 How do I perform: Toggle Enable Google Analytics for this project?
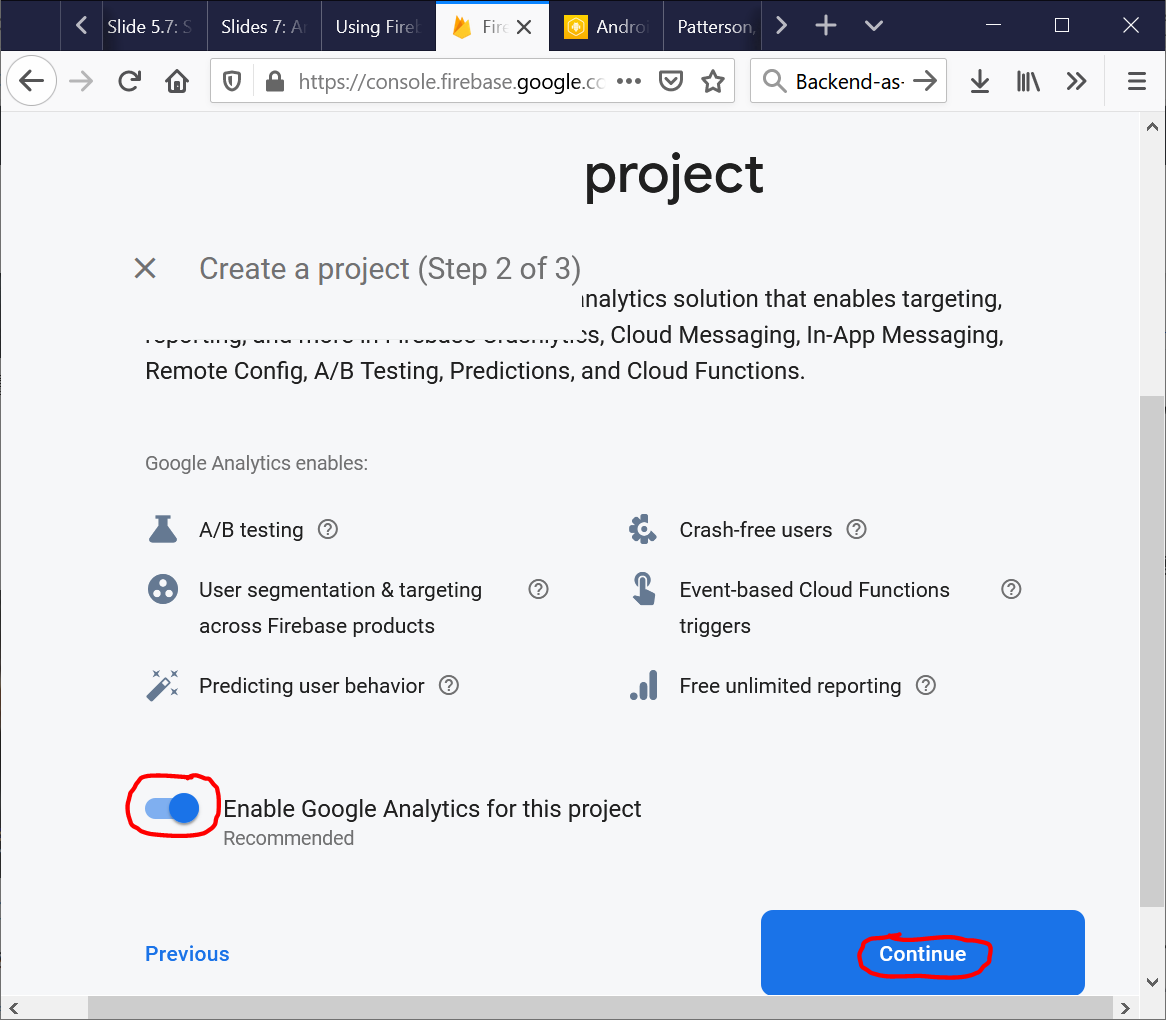[x=172, y=808]
